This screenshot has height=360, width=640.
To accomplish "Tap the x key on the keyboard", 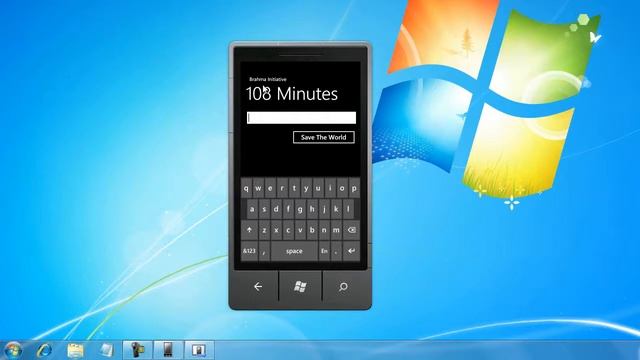I will (x=276, y=230).
